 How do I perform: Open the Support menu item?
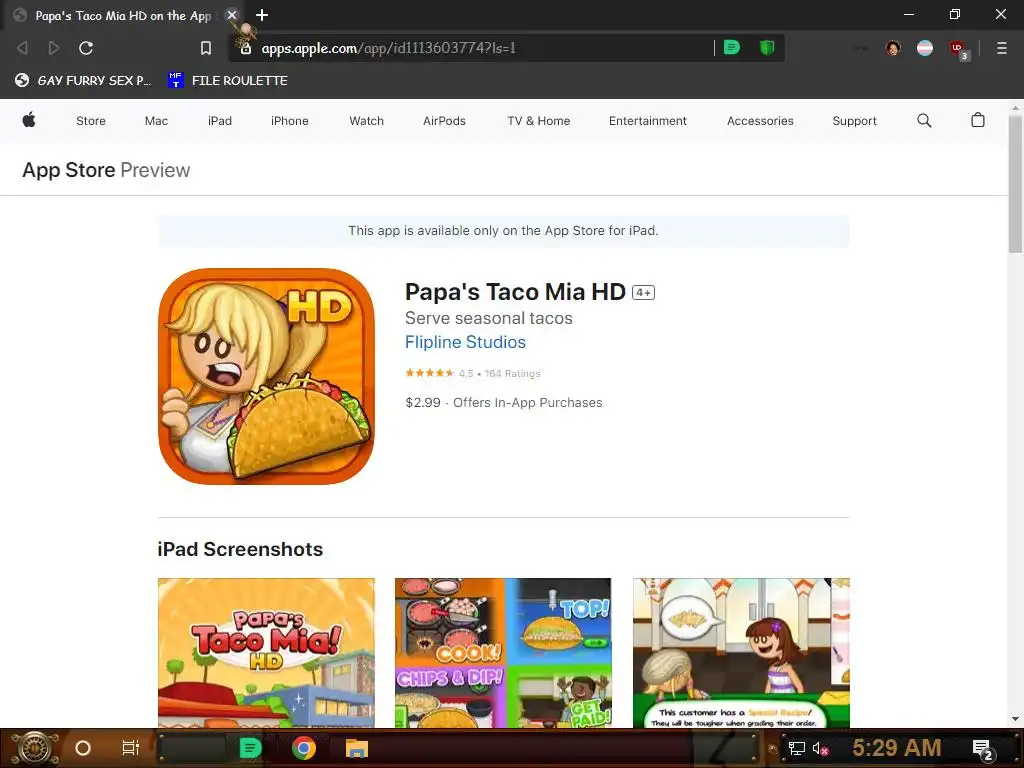pyautogui.click(x=854, y=121)
